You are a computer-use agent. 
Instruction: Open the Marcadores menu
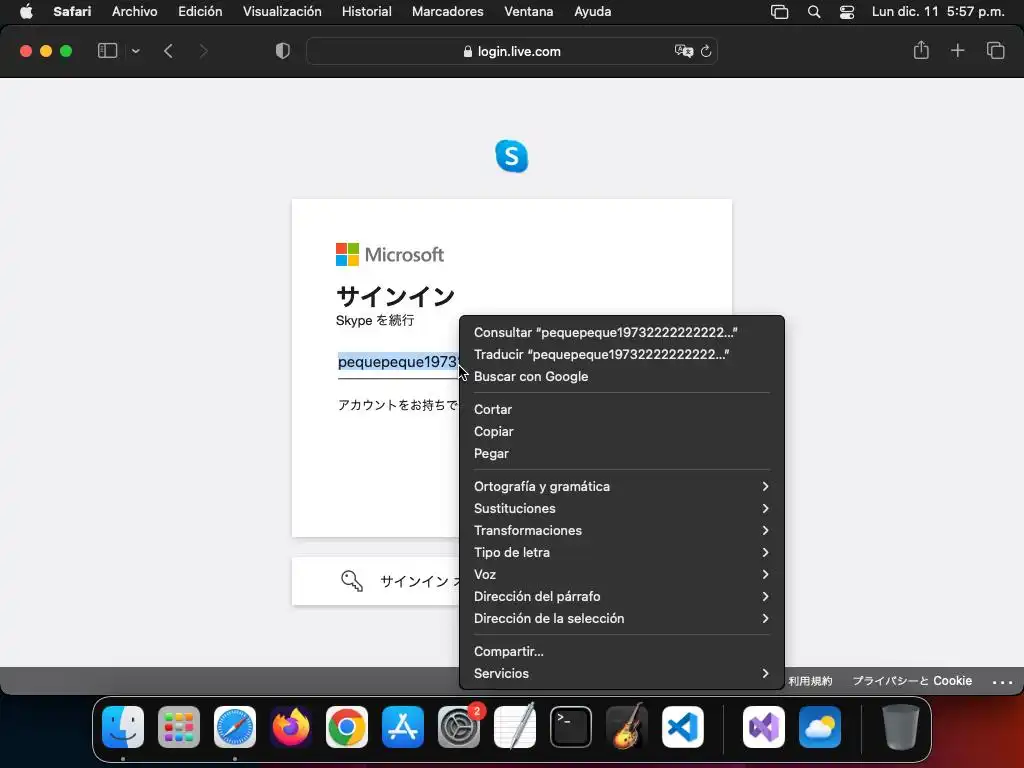(x=447, y=11)
